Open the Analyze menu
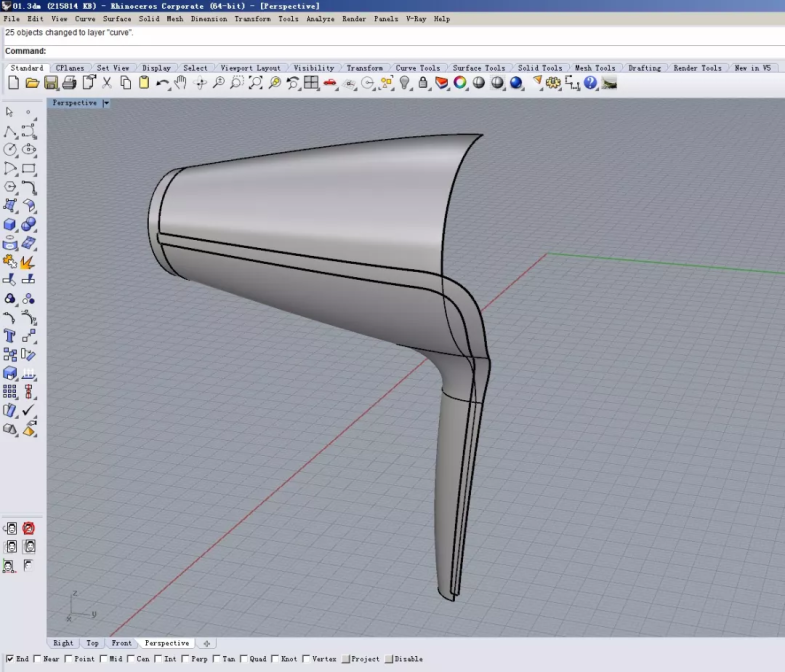 click(x=320, y=19)
